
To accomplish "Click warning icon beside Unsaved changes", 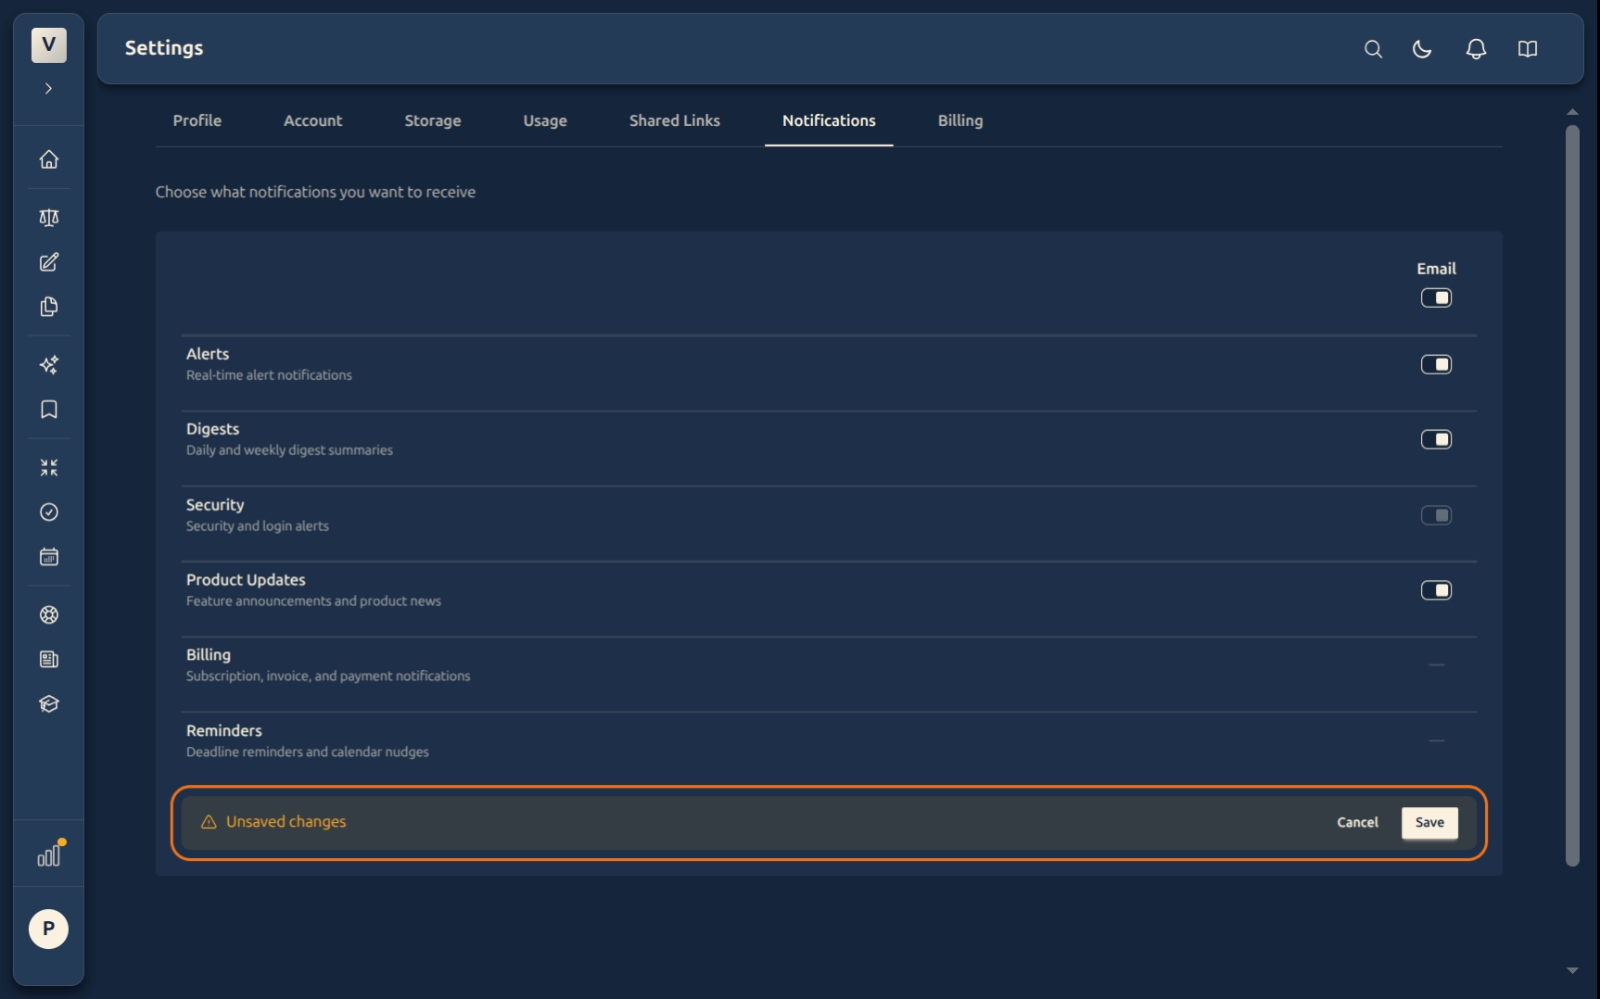I will click(209, 822).
